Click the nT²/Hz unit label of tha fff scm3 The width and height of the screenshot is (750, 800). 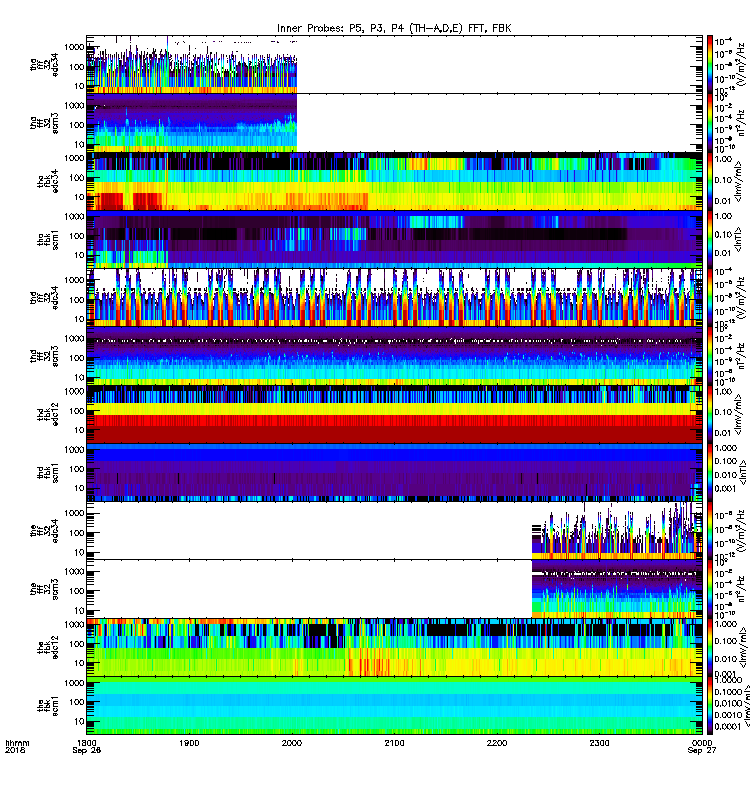point(743,123)
